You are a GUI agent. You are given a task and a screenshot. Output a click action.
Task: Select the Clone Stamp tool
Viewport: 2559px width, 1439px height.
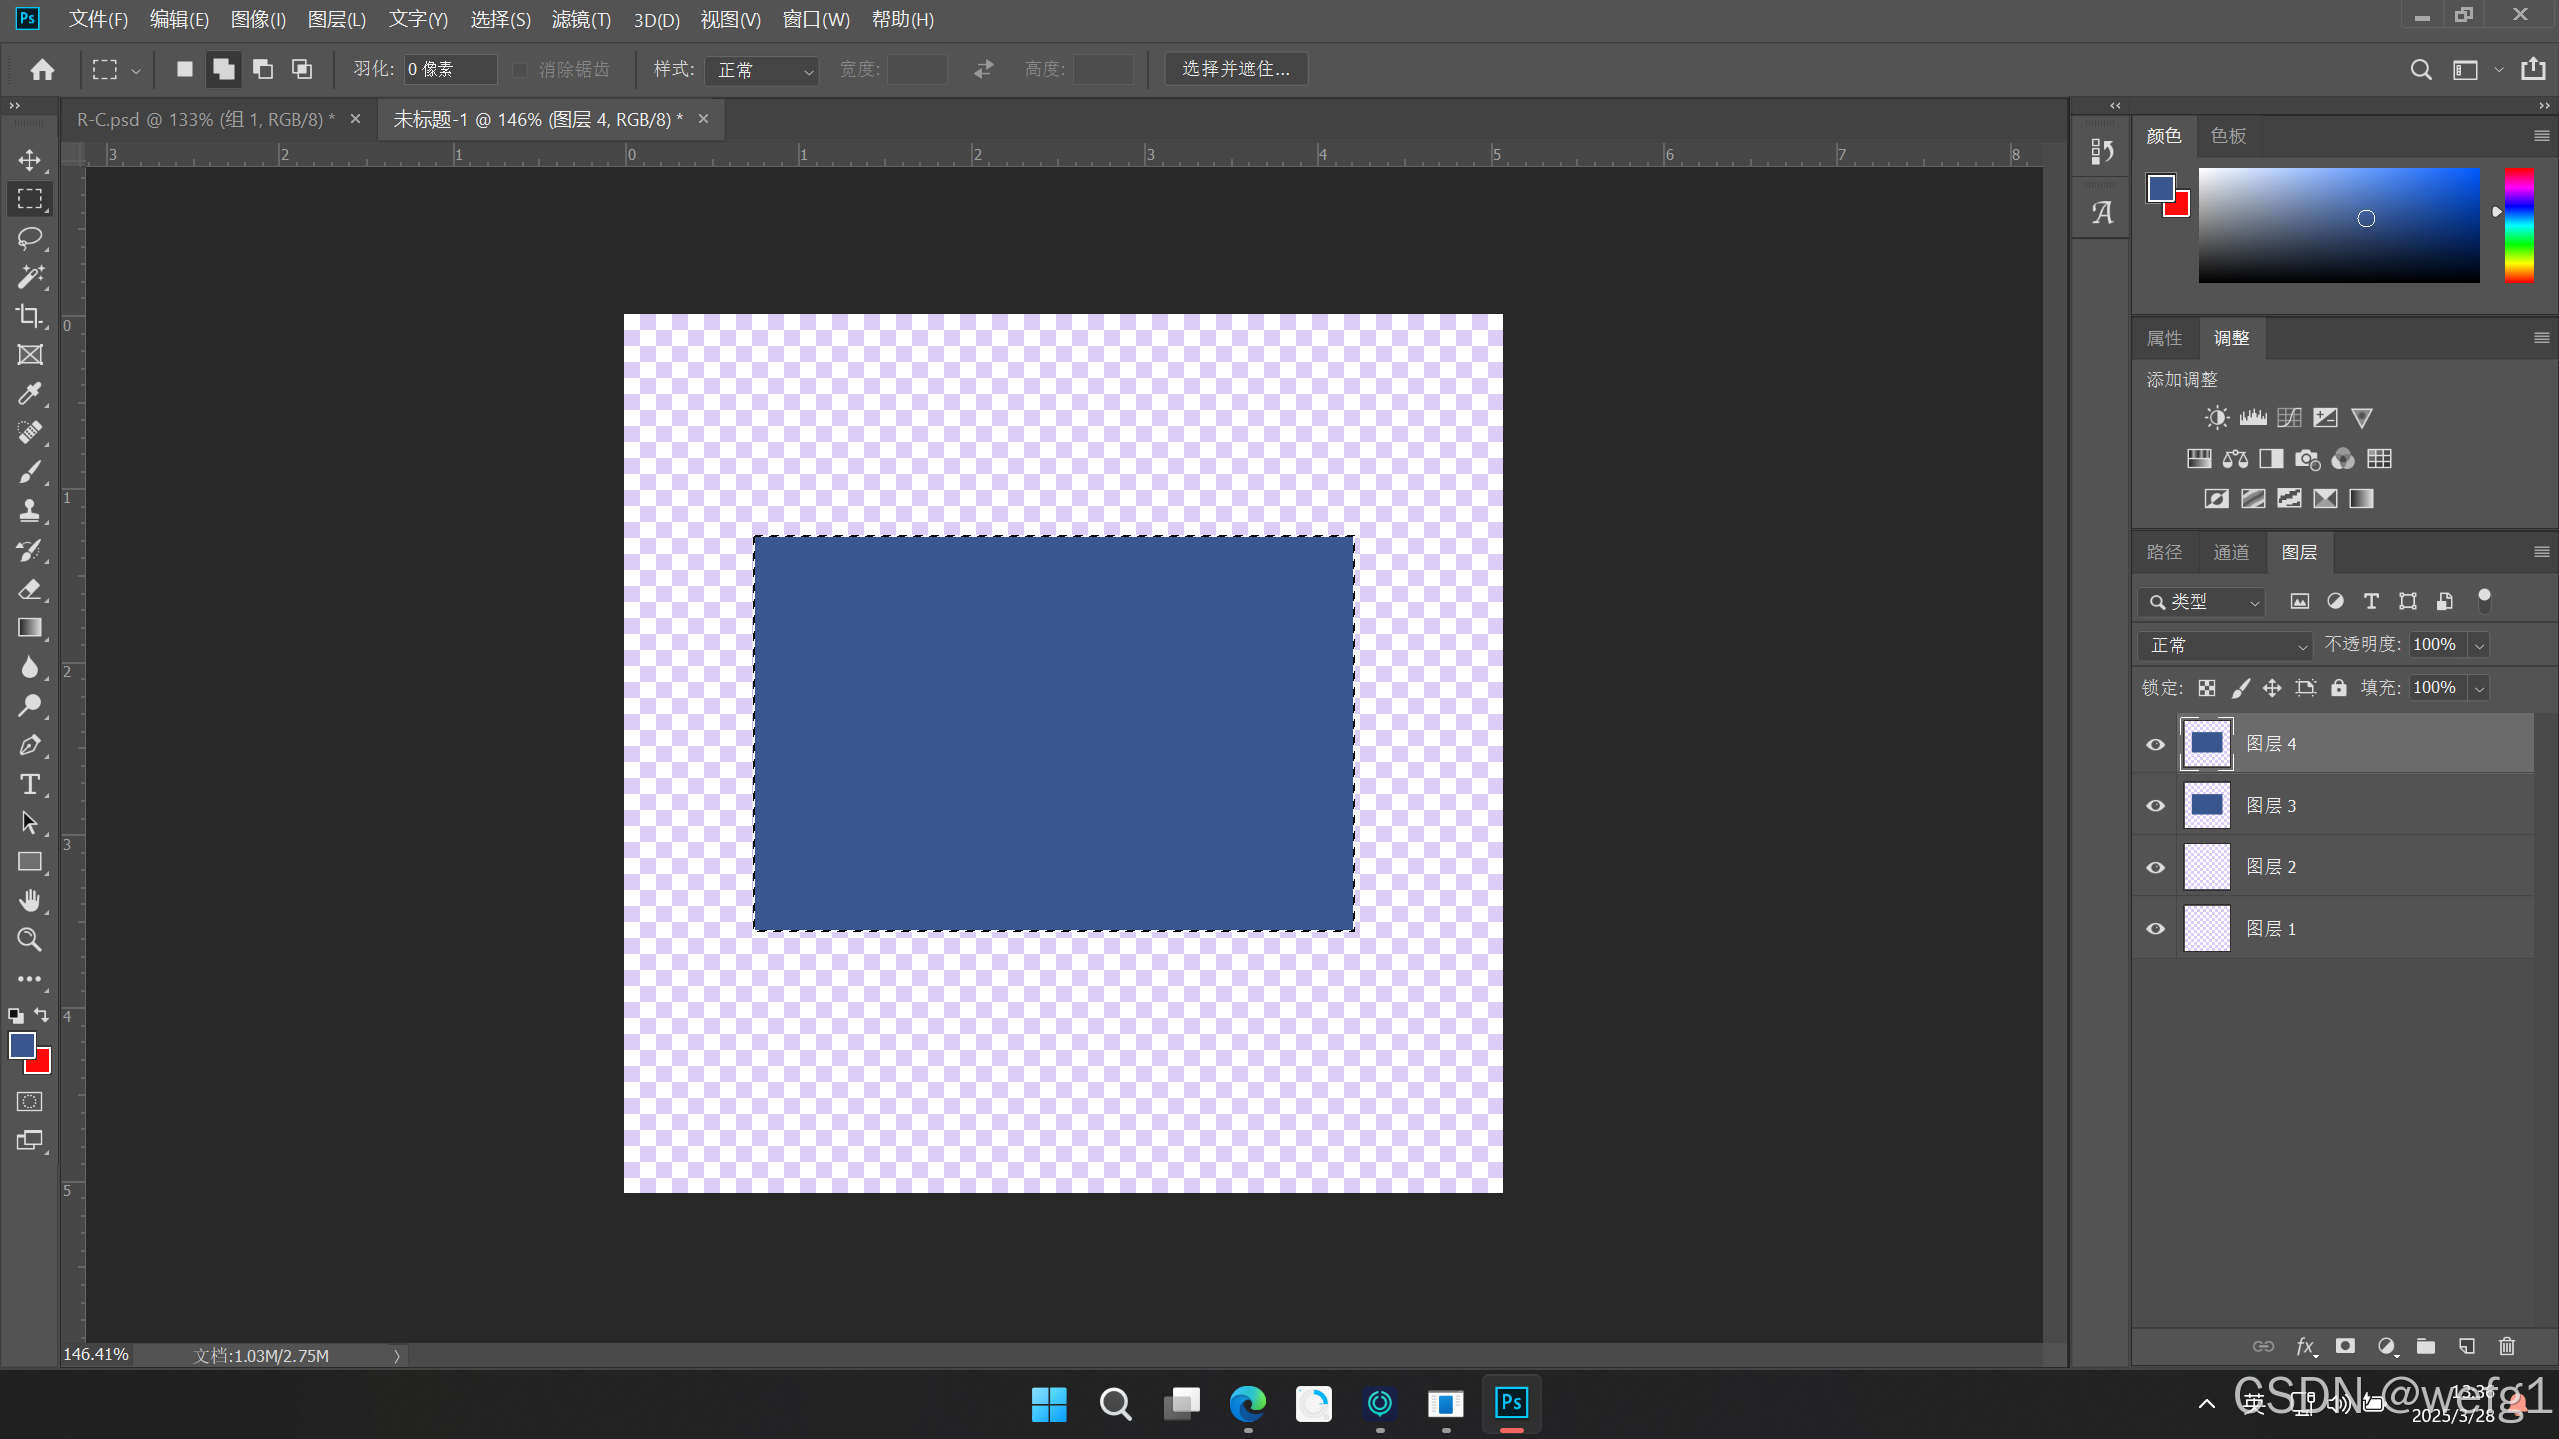(x=29, y=511)
